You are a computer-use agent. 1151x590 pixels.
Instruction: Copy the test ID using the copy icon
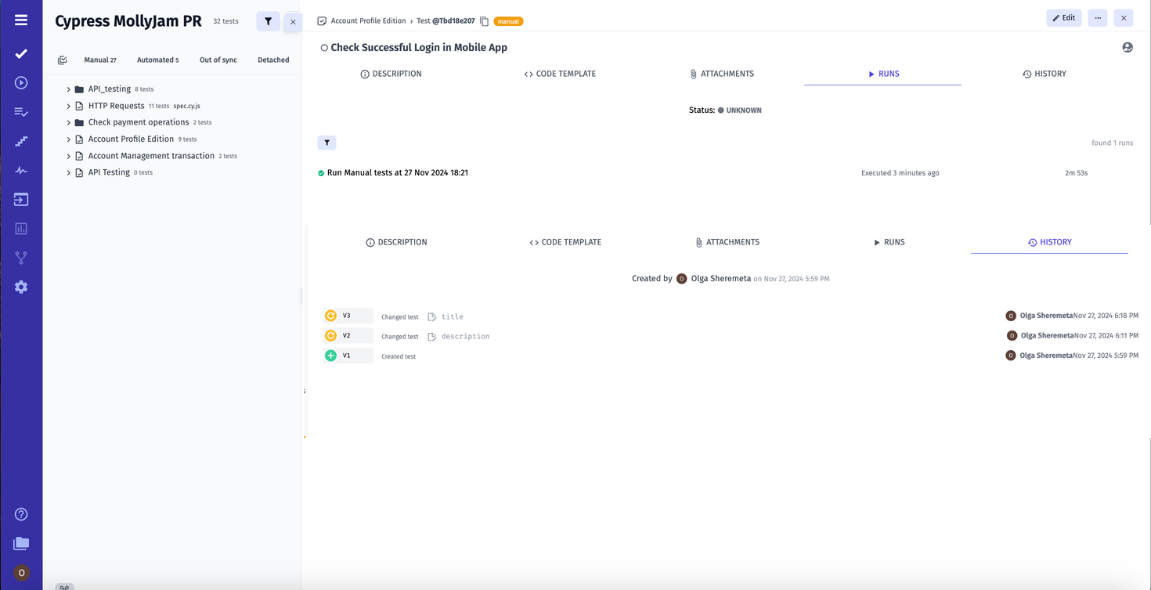point(485,18)
